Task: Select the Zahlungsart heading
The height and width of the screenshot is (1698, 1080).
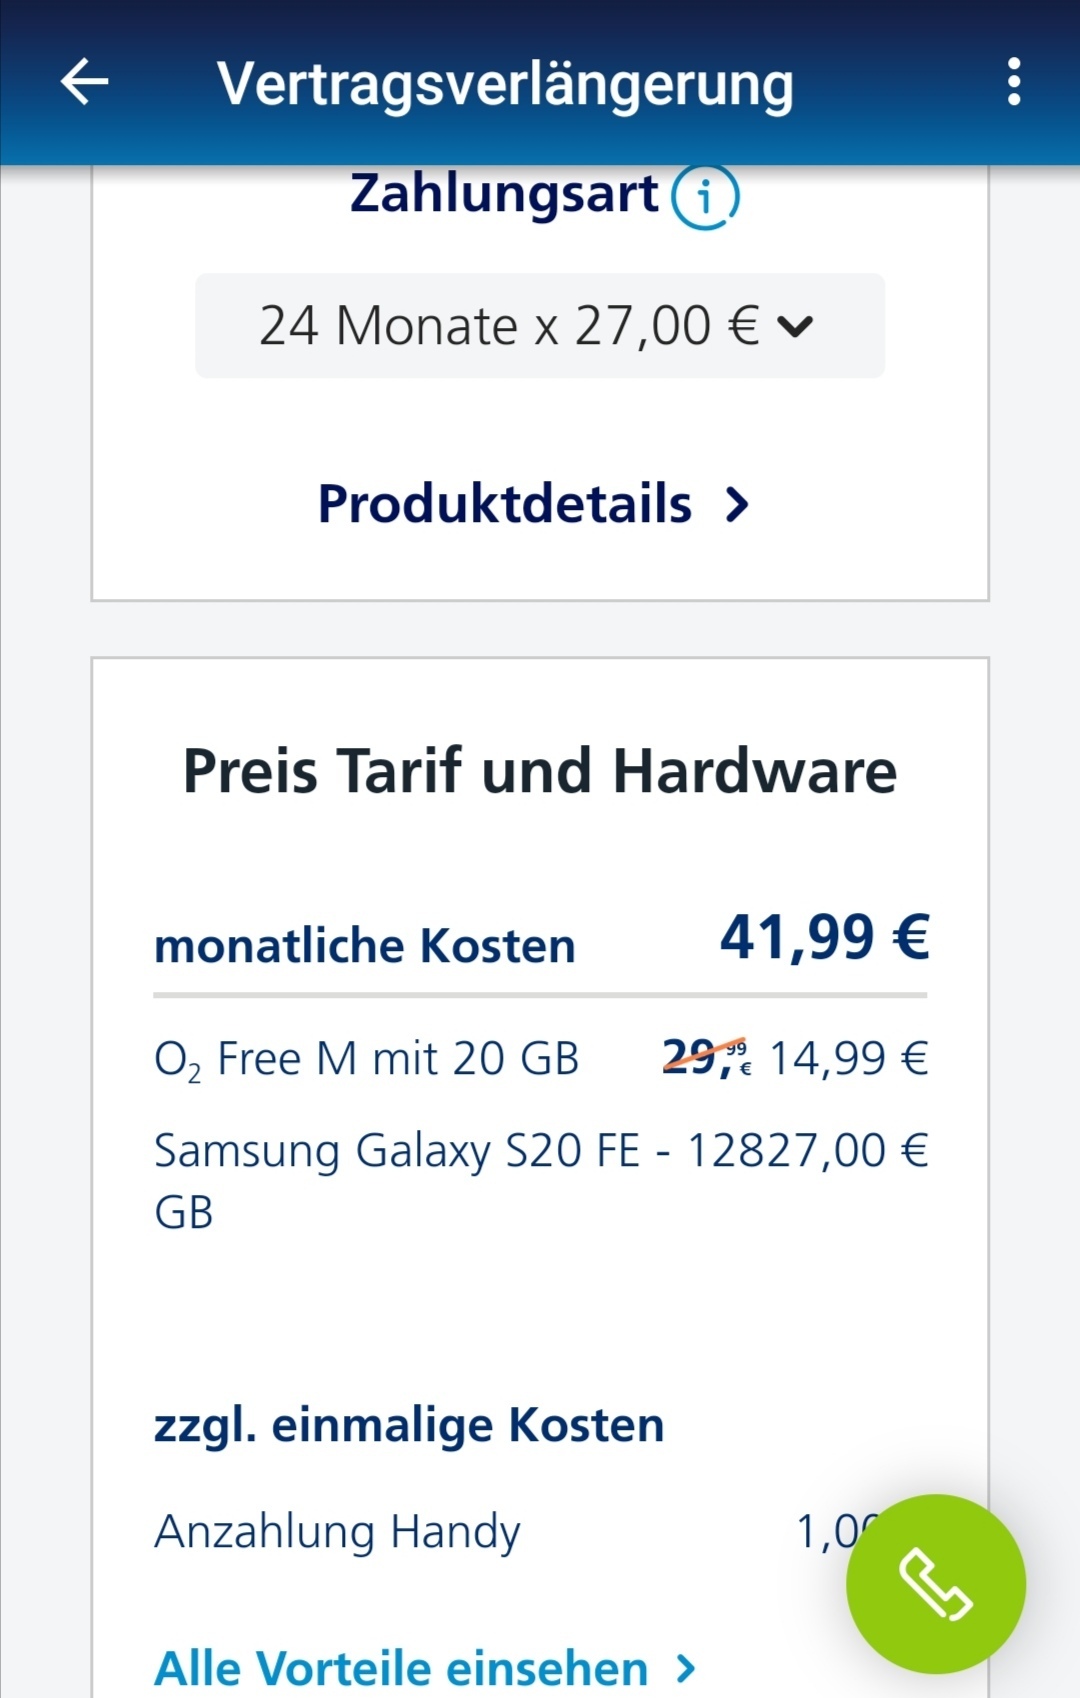Action: click(504, 193)
